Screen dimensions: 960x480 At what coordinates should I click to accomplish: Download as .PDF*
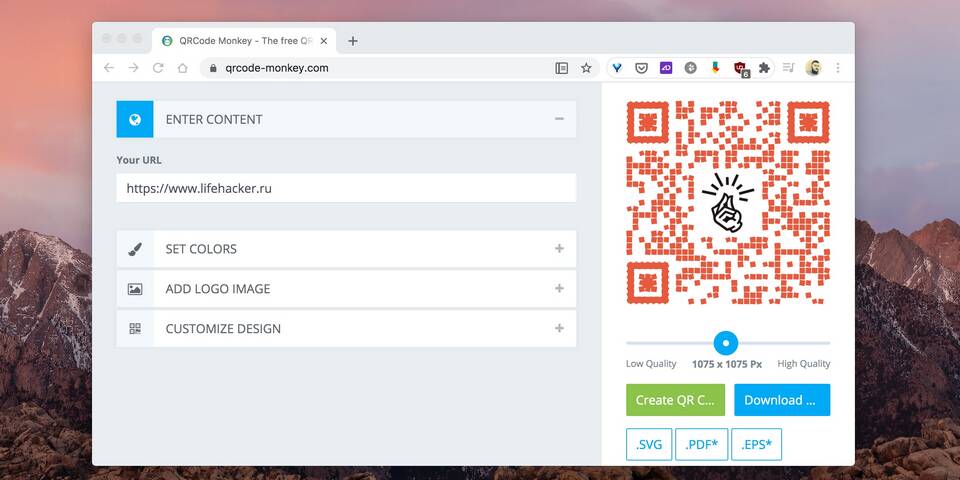point(702,444)
